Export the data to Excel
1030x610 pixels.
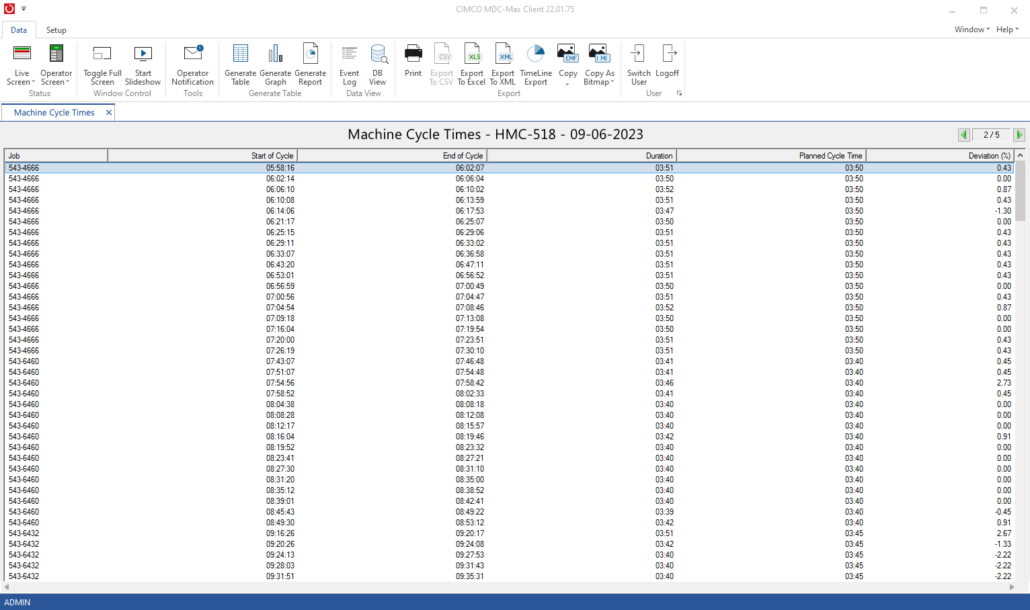(471, 65)
